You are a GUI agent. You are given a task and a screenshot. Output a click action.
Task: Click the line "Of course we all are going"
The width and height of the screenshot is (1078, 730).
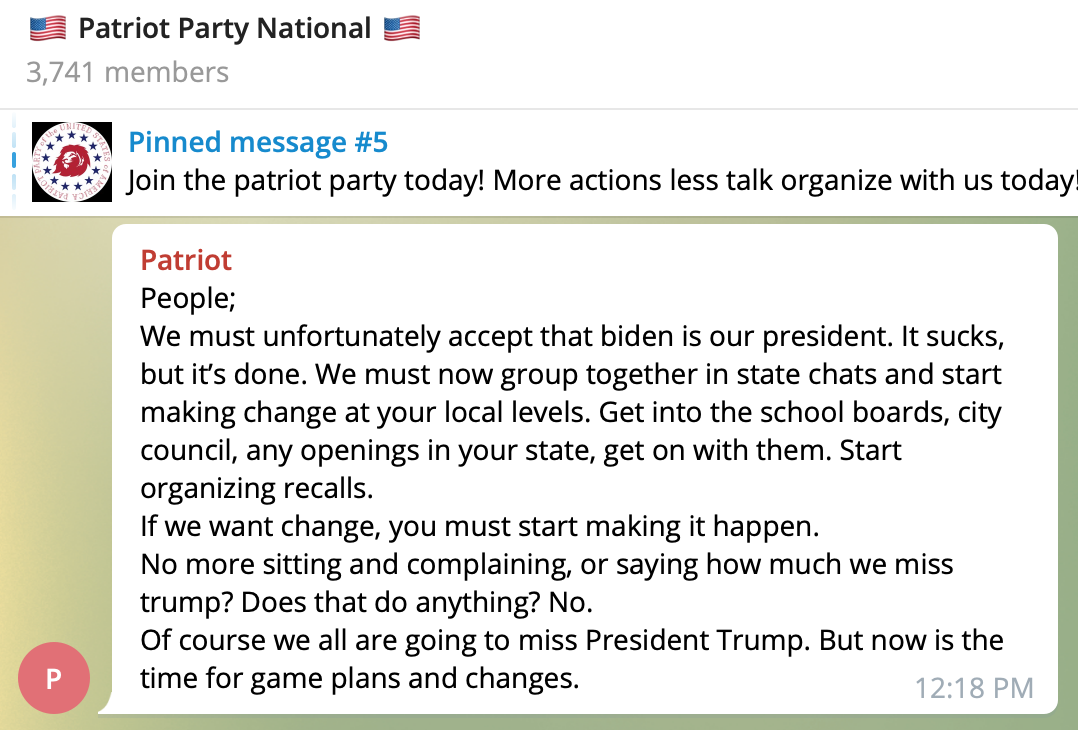[572, 640]
